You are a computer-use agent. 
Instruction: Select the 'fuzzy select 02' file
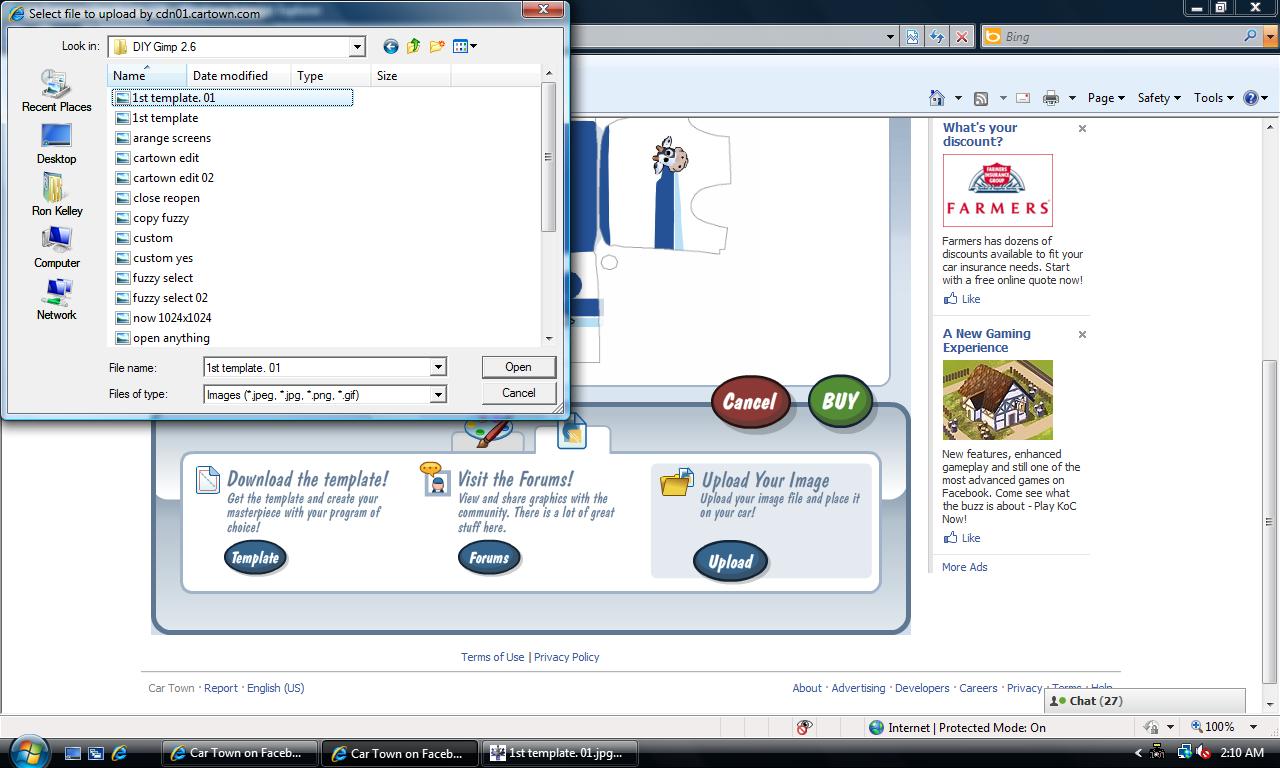pyautogui.click(x=170, y=298)
